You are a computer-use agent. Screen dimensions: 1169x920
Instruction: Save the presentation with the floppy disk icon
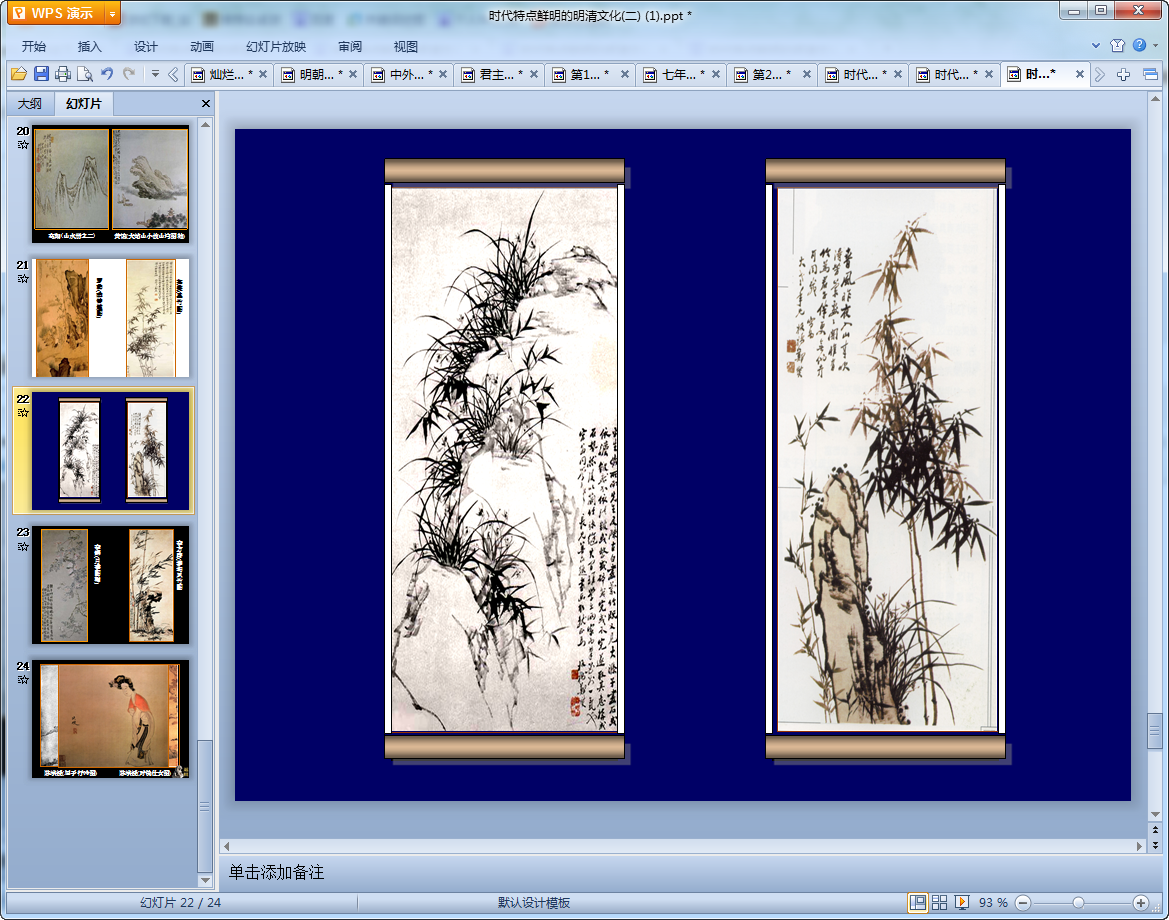pos(41,74)
